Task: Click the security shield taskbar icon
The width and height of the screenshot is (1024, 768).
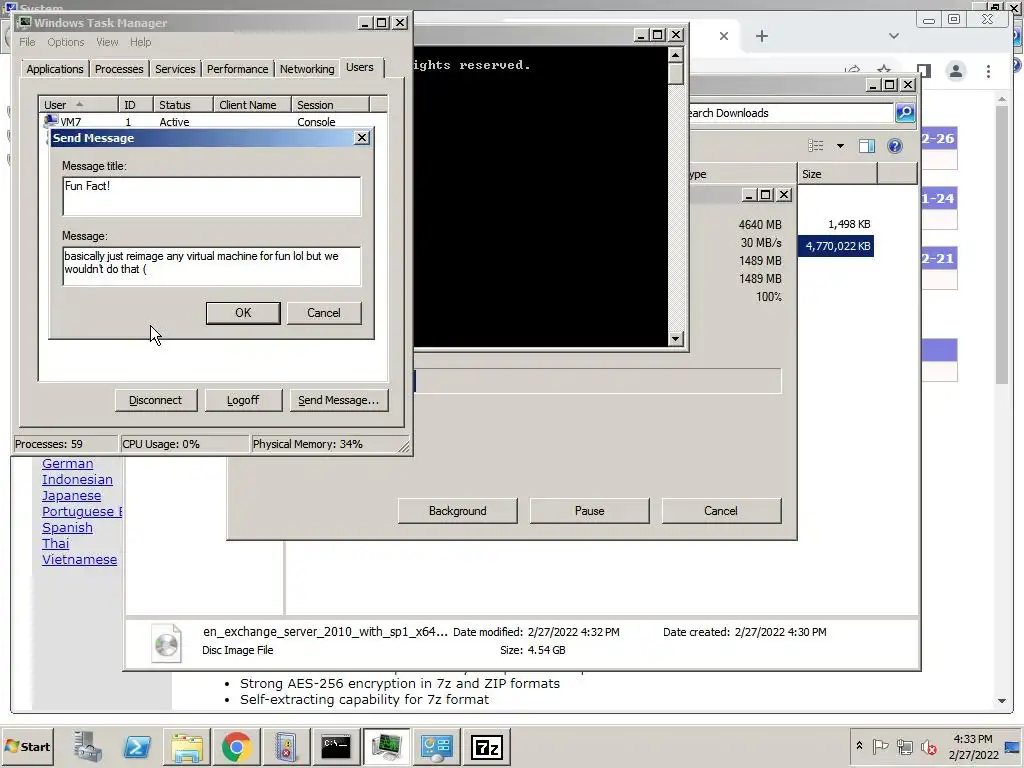Action: coord(286,746)
